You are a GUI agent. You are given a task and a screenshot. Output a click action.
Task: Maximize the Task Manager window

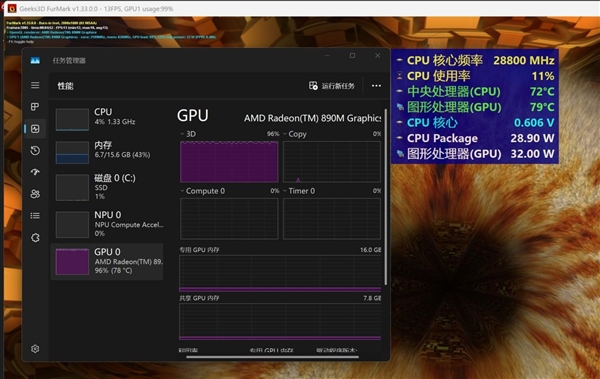point(352,56)
